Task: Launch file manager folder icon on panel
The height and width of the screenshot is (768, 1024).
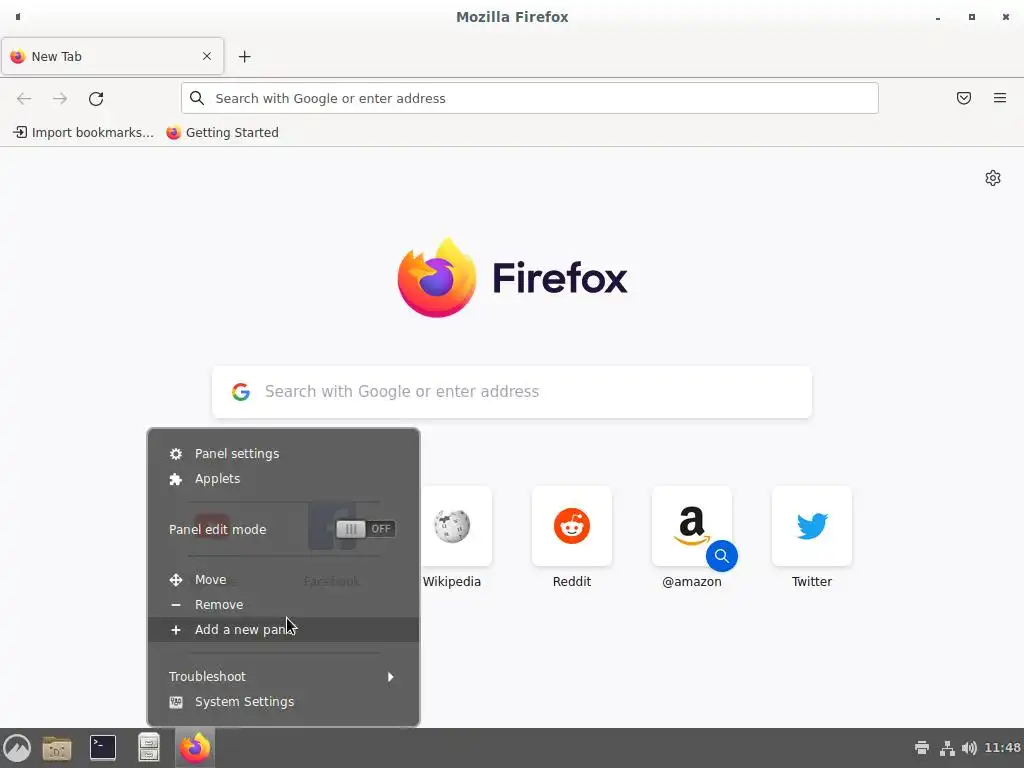Action: (x=57, y=748)
